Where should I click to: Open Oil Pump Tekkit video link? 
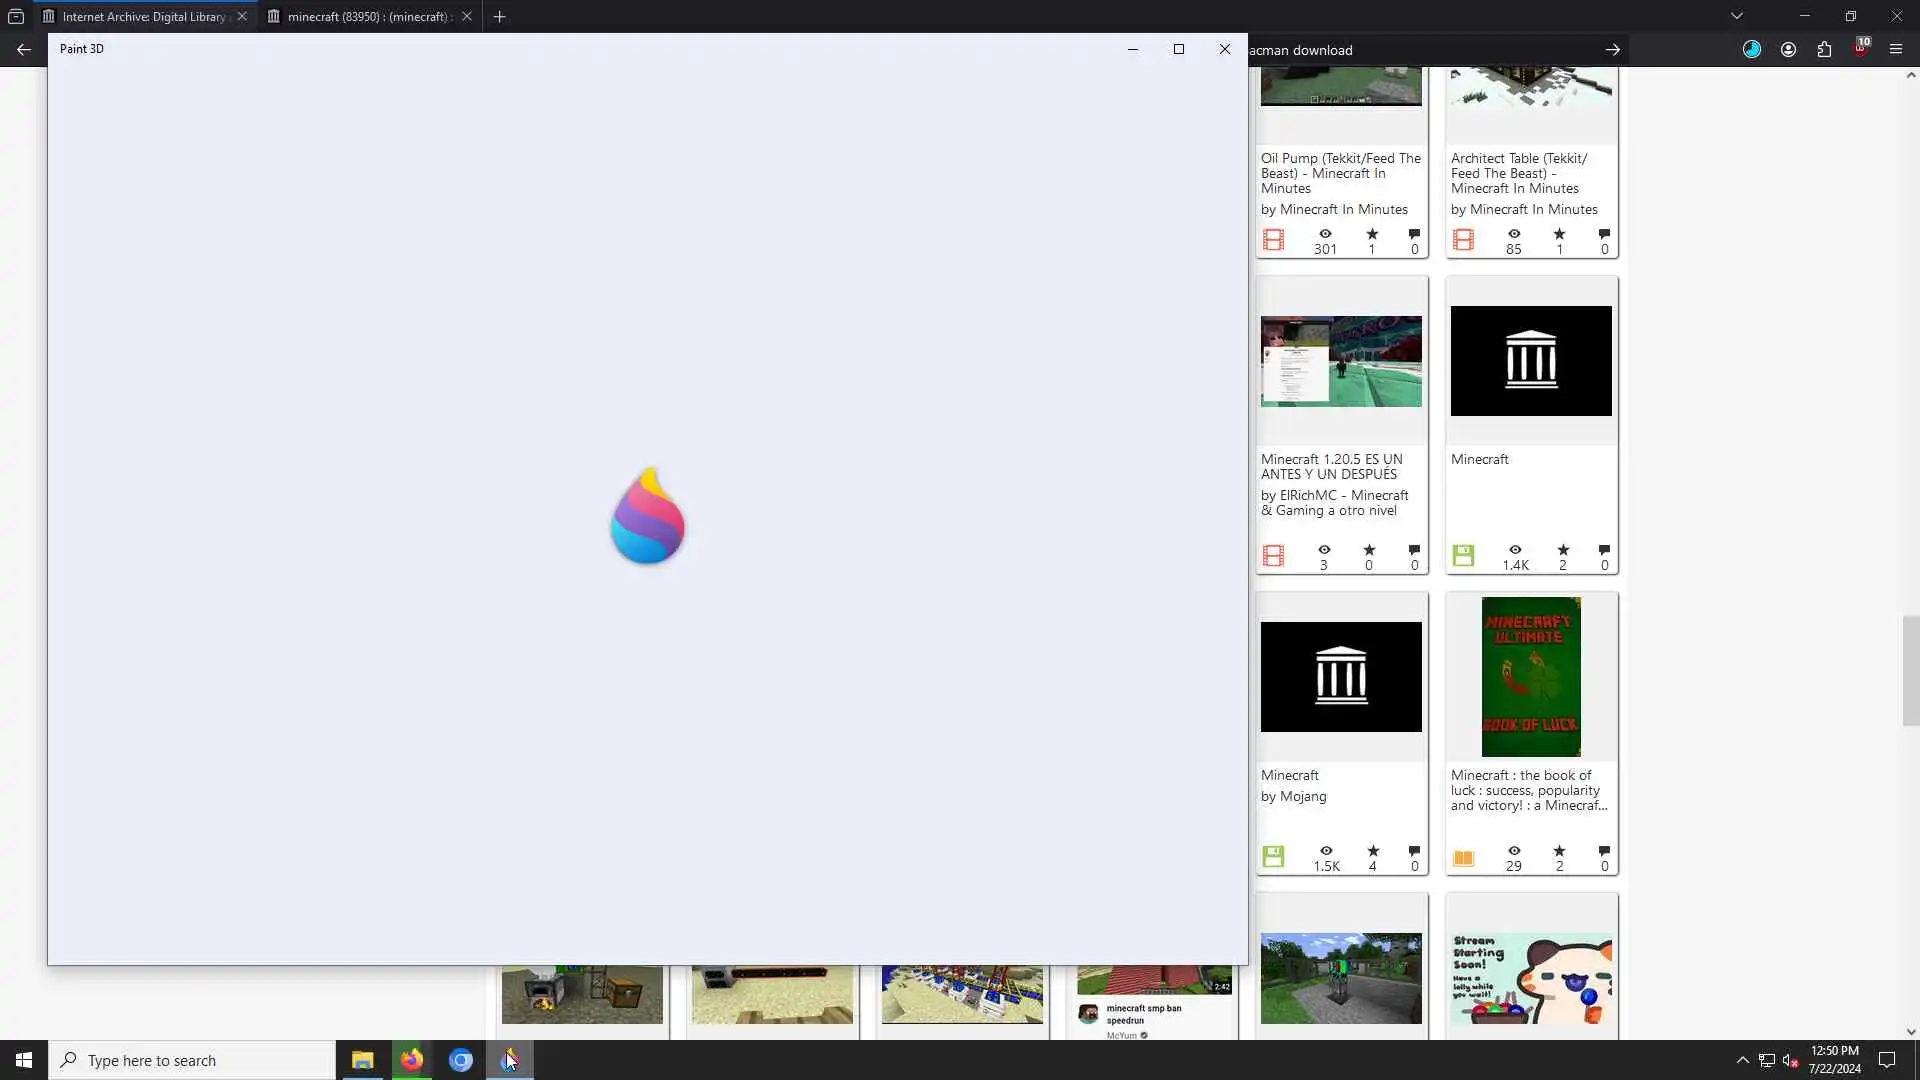point(1340,173)
